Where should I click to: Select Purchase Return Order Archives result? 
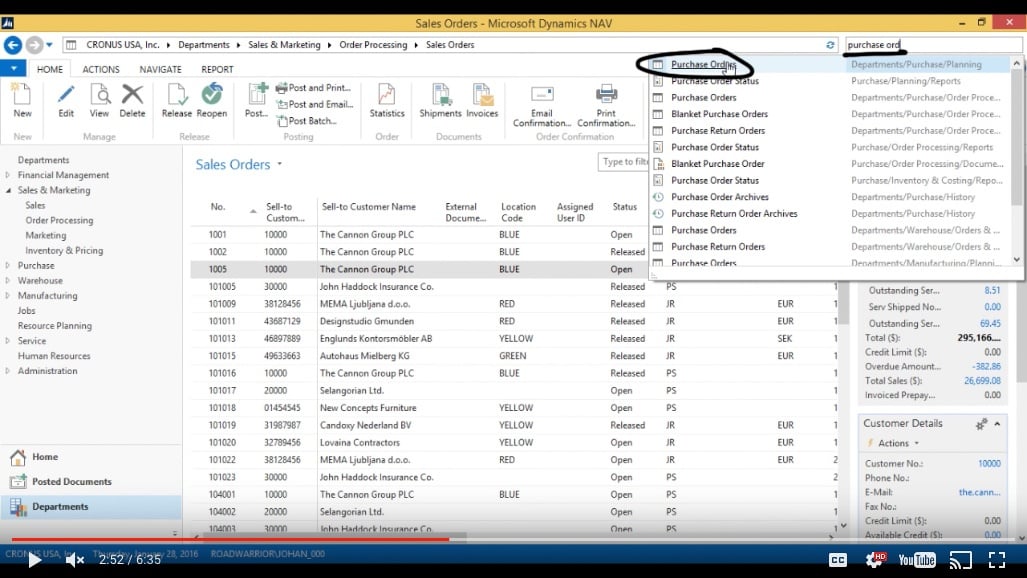tap(734, 214)
